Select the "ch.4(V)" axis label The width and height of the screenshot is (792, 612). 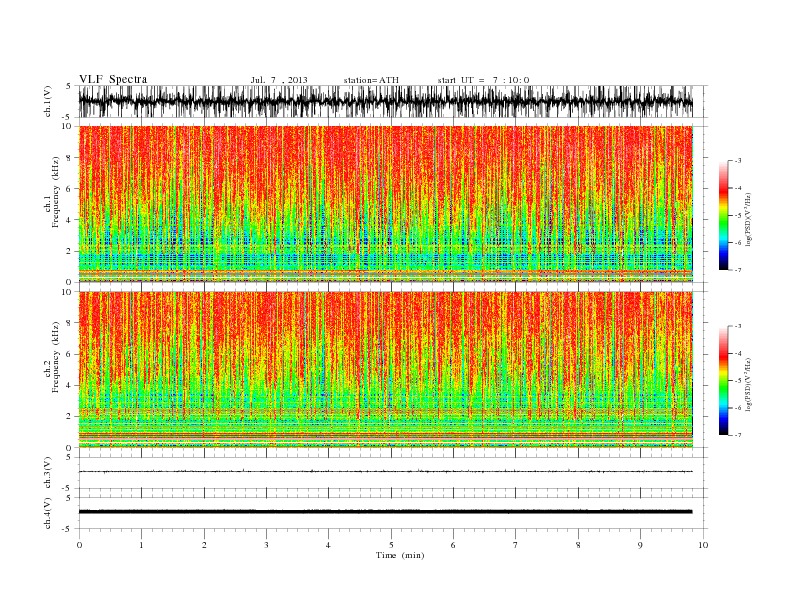click(48, 513)
